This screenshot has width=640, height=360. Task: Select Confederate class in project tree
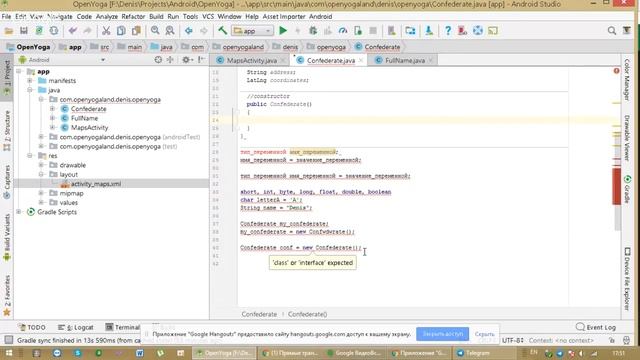coord(89,109)
